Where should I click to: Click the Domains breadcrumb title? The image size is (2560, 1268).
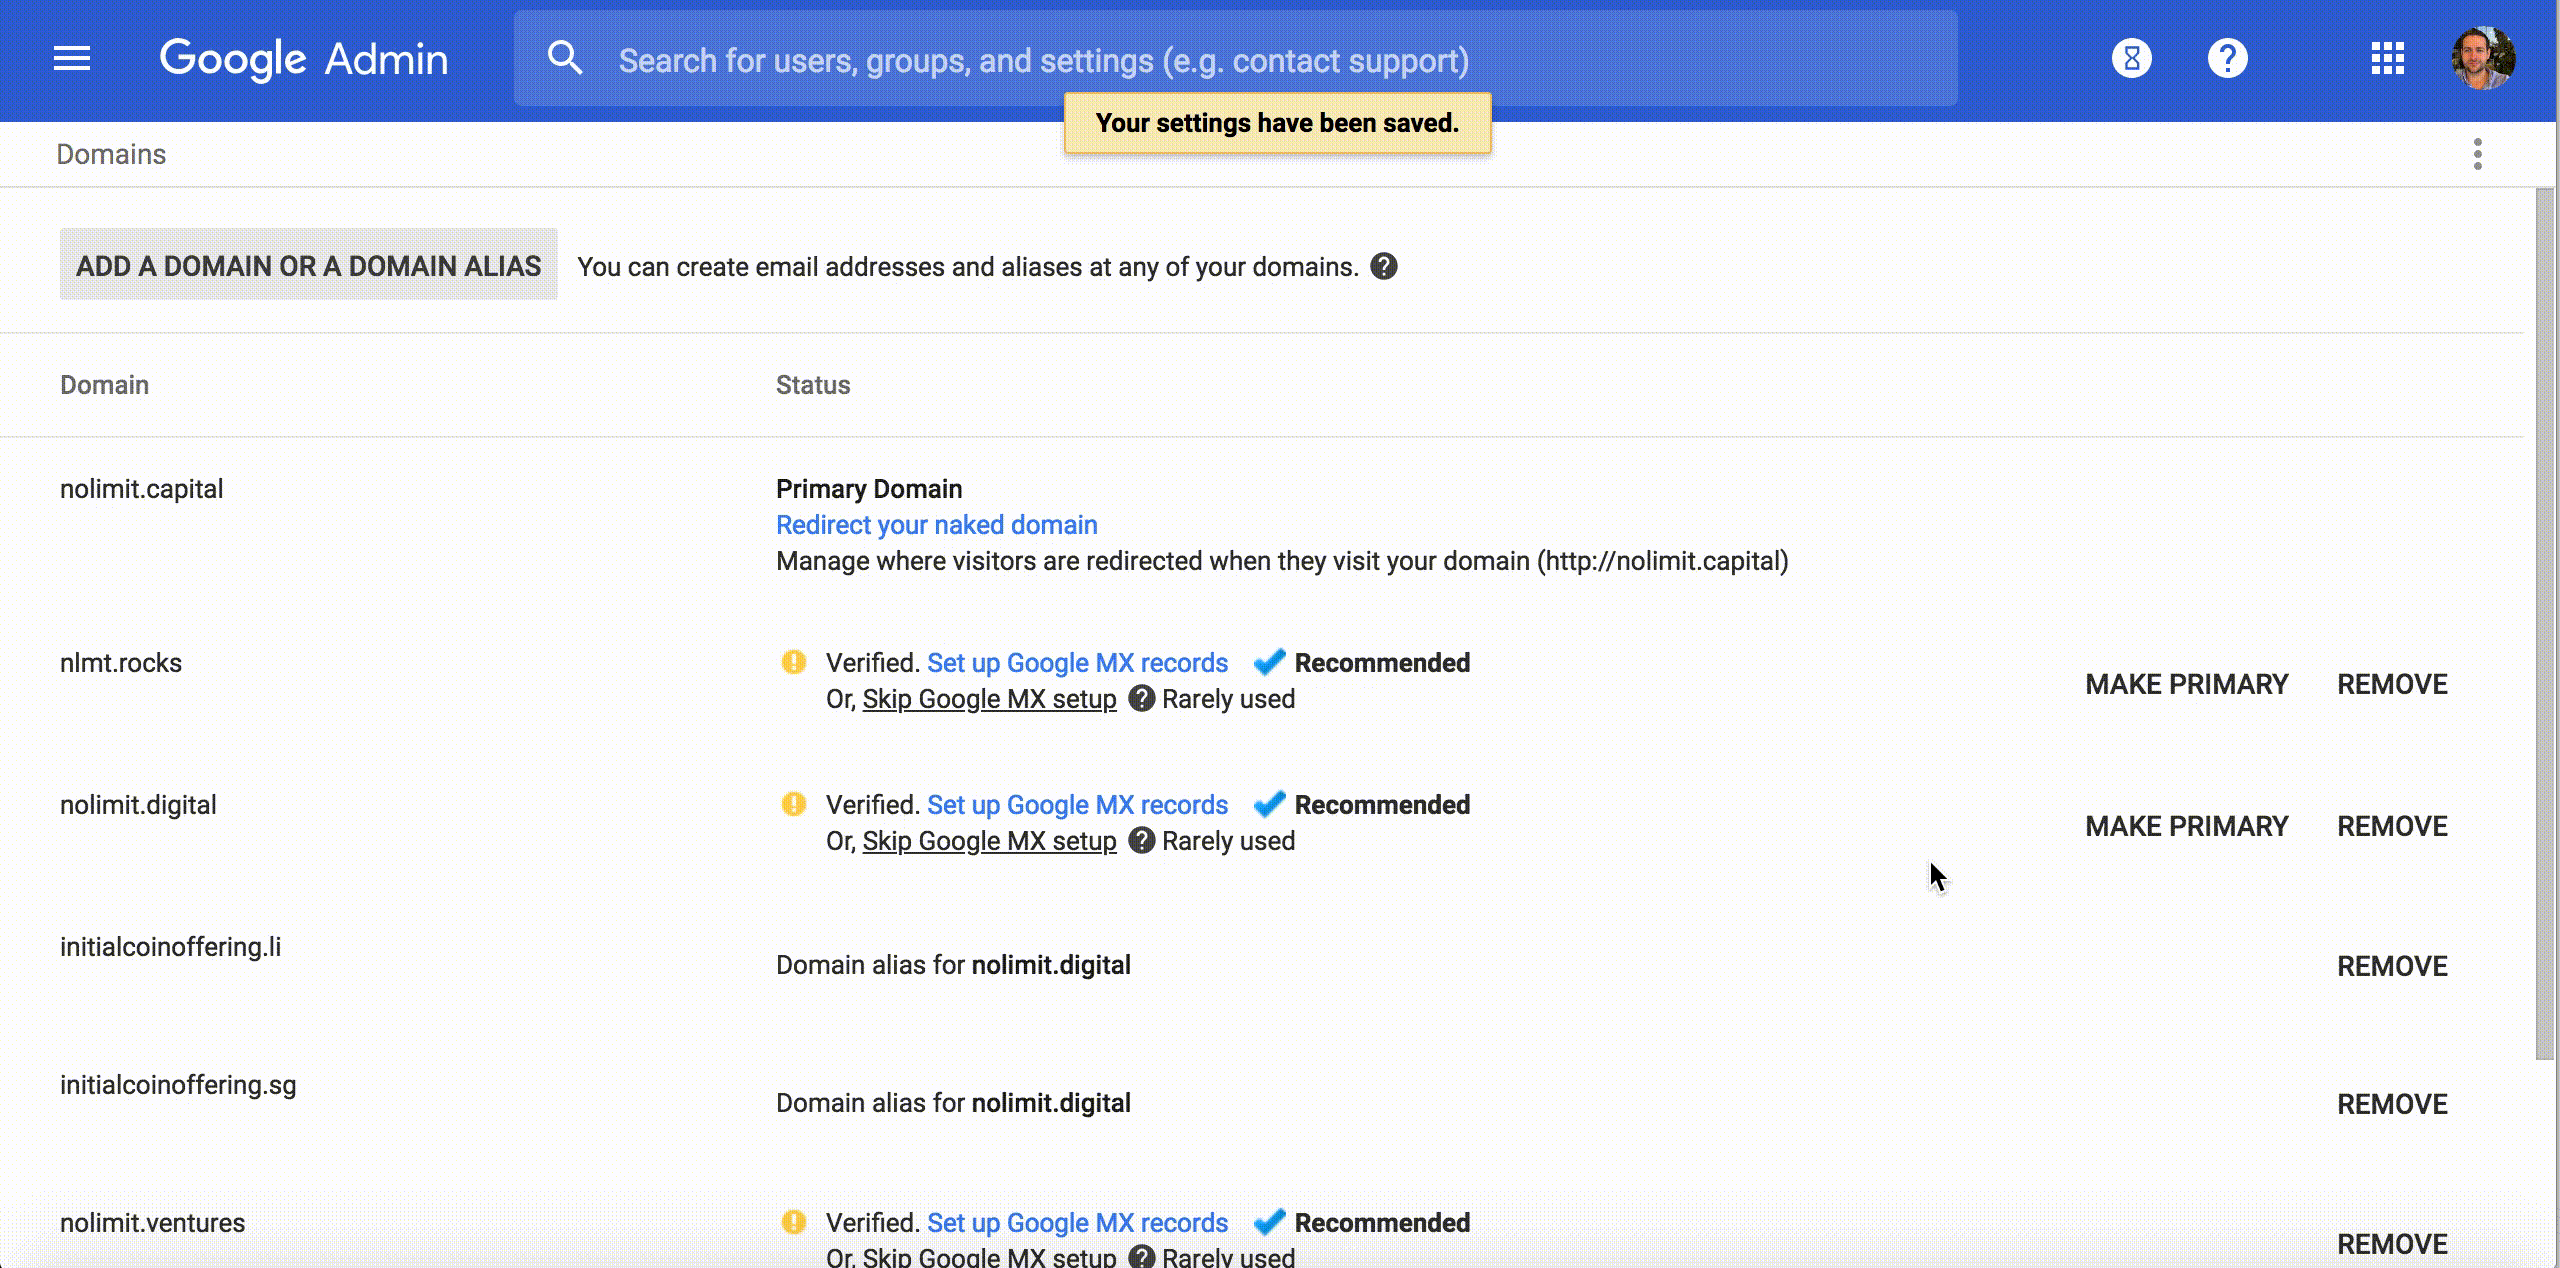[111, 154]
